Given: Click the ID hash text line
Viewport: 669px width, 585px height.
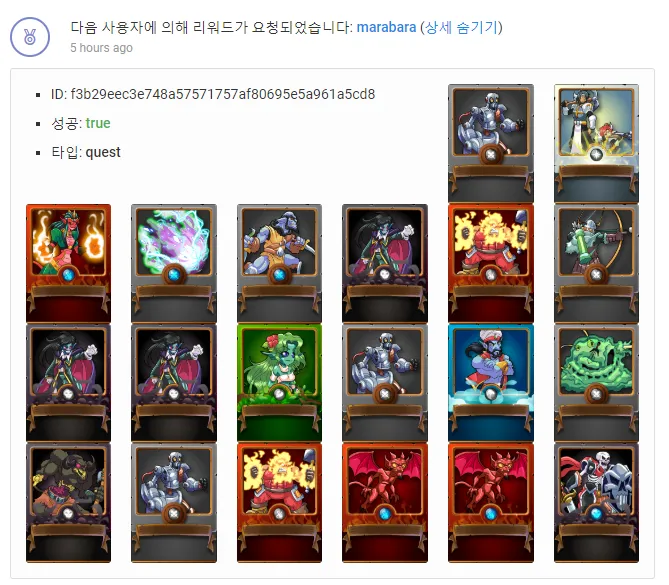Looking at the screenshot, I should [212, 94].
